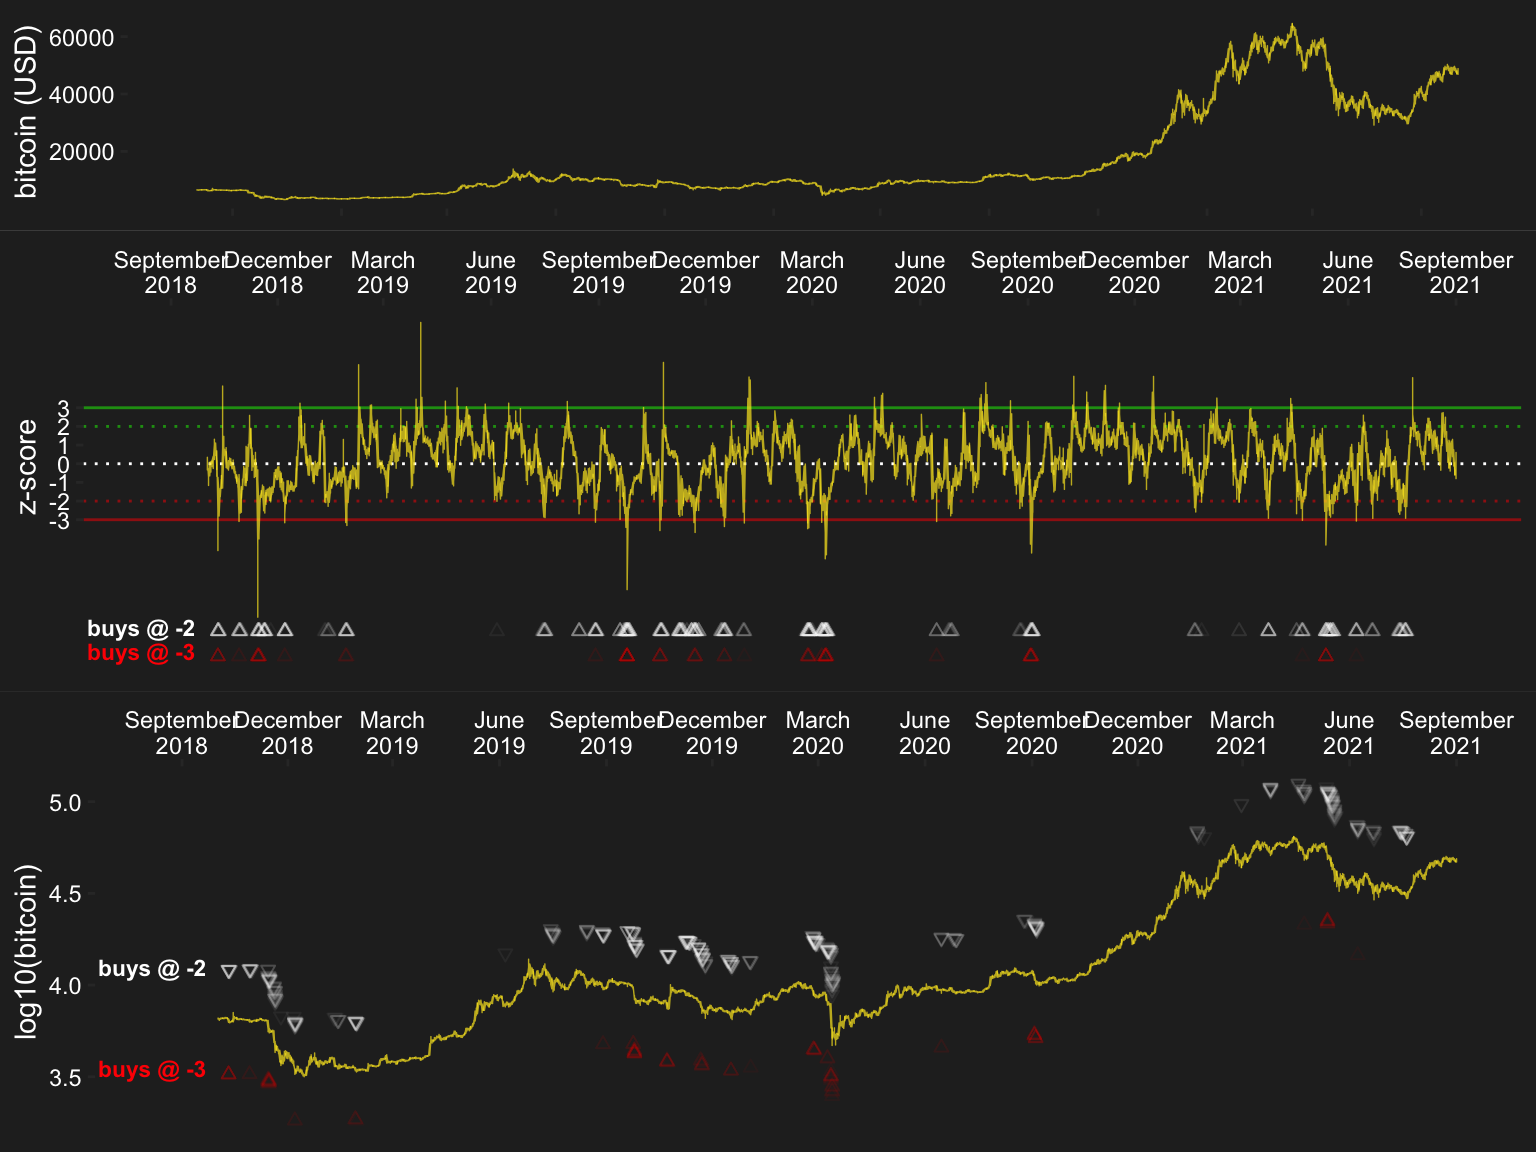Click the 'bitcoin (USD)' y-axis title
This screenshot has width=1536, height=1152.
point(26,112)
